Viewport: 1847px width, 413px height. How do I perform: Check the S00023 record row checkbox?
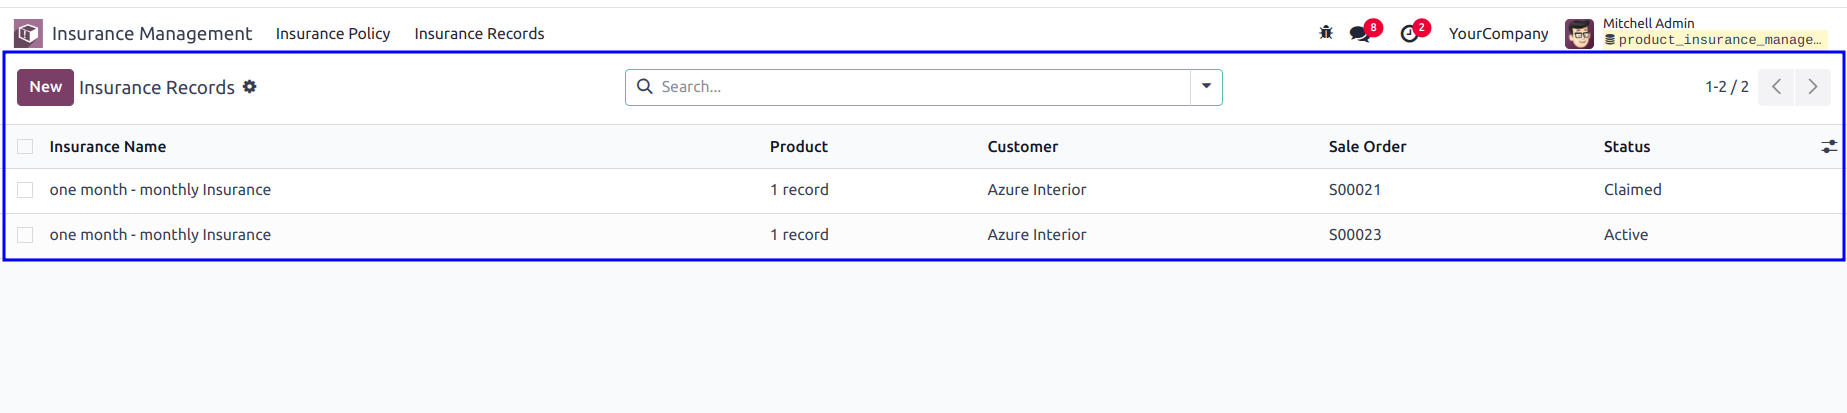click(25, 235)
